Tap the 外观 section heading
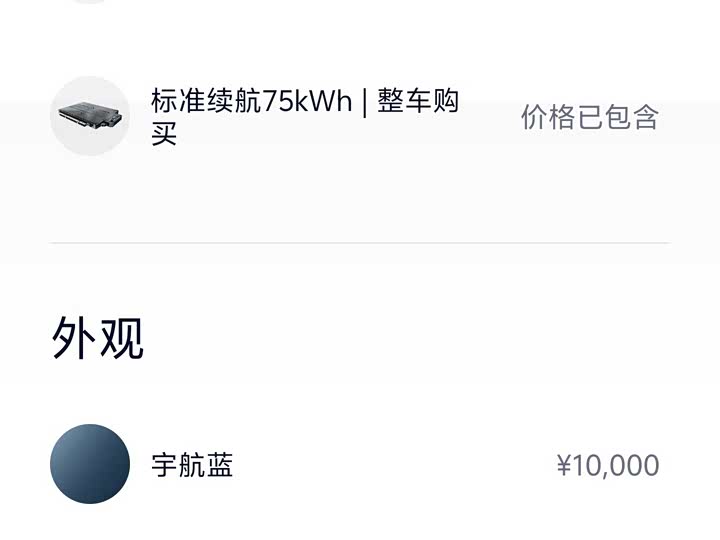The height and width of the screenshot is (540, 720). pyautogui.click(x=98, y=339)
